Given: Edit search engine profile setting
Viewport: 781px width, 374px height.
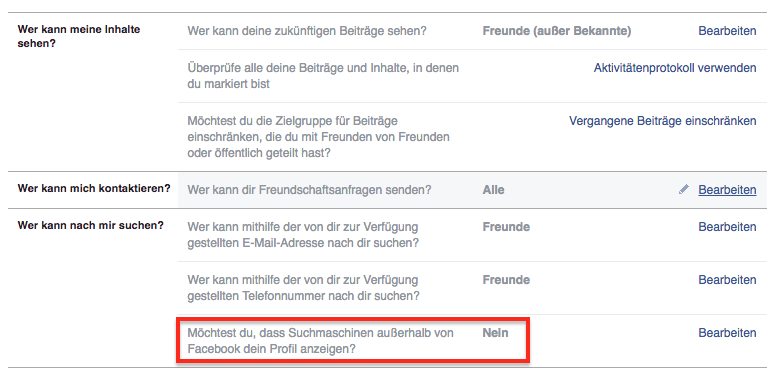Looking at the screenshot, I should [727, 333].
